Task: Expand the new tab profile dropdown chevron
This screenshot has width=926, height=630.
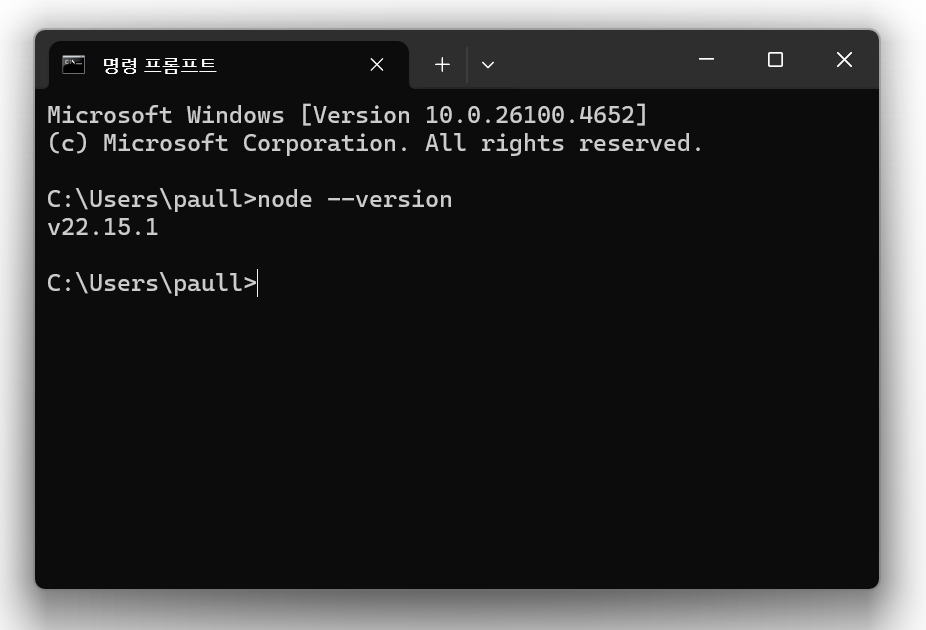Action: coord(488,65)
